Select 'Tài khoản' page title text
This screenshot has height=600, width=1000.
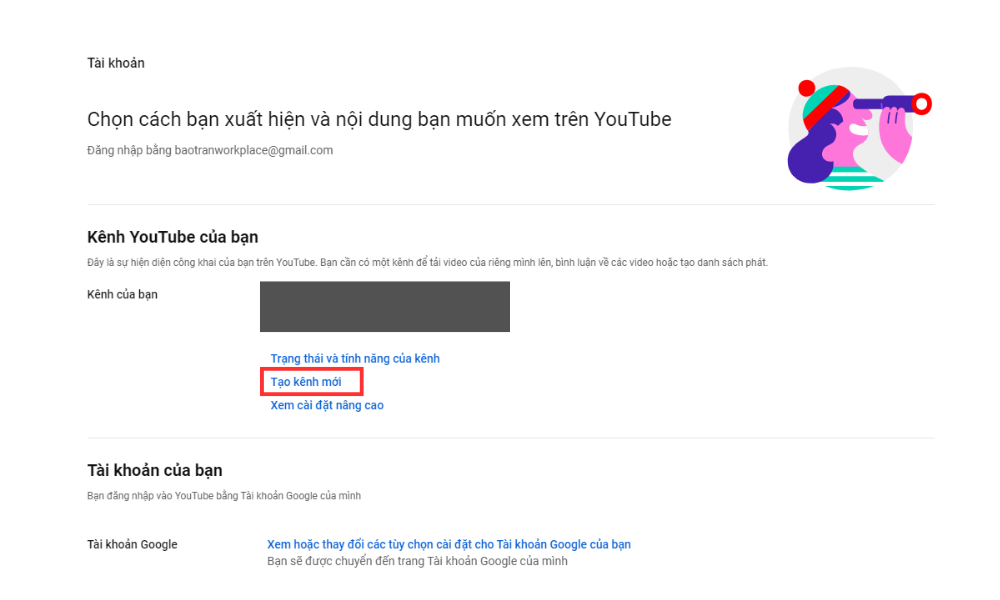pyautogui.click(x=115, y=63)
